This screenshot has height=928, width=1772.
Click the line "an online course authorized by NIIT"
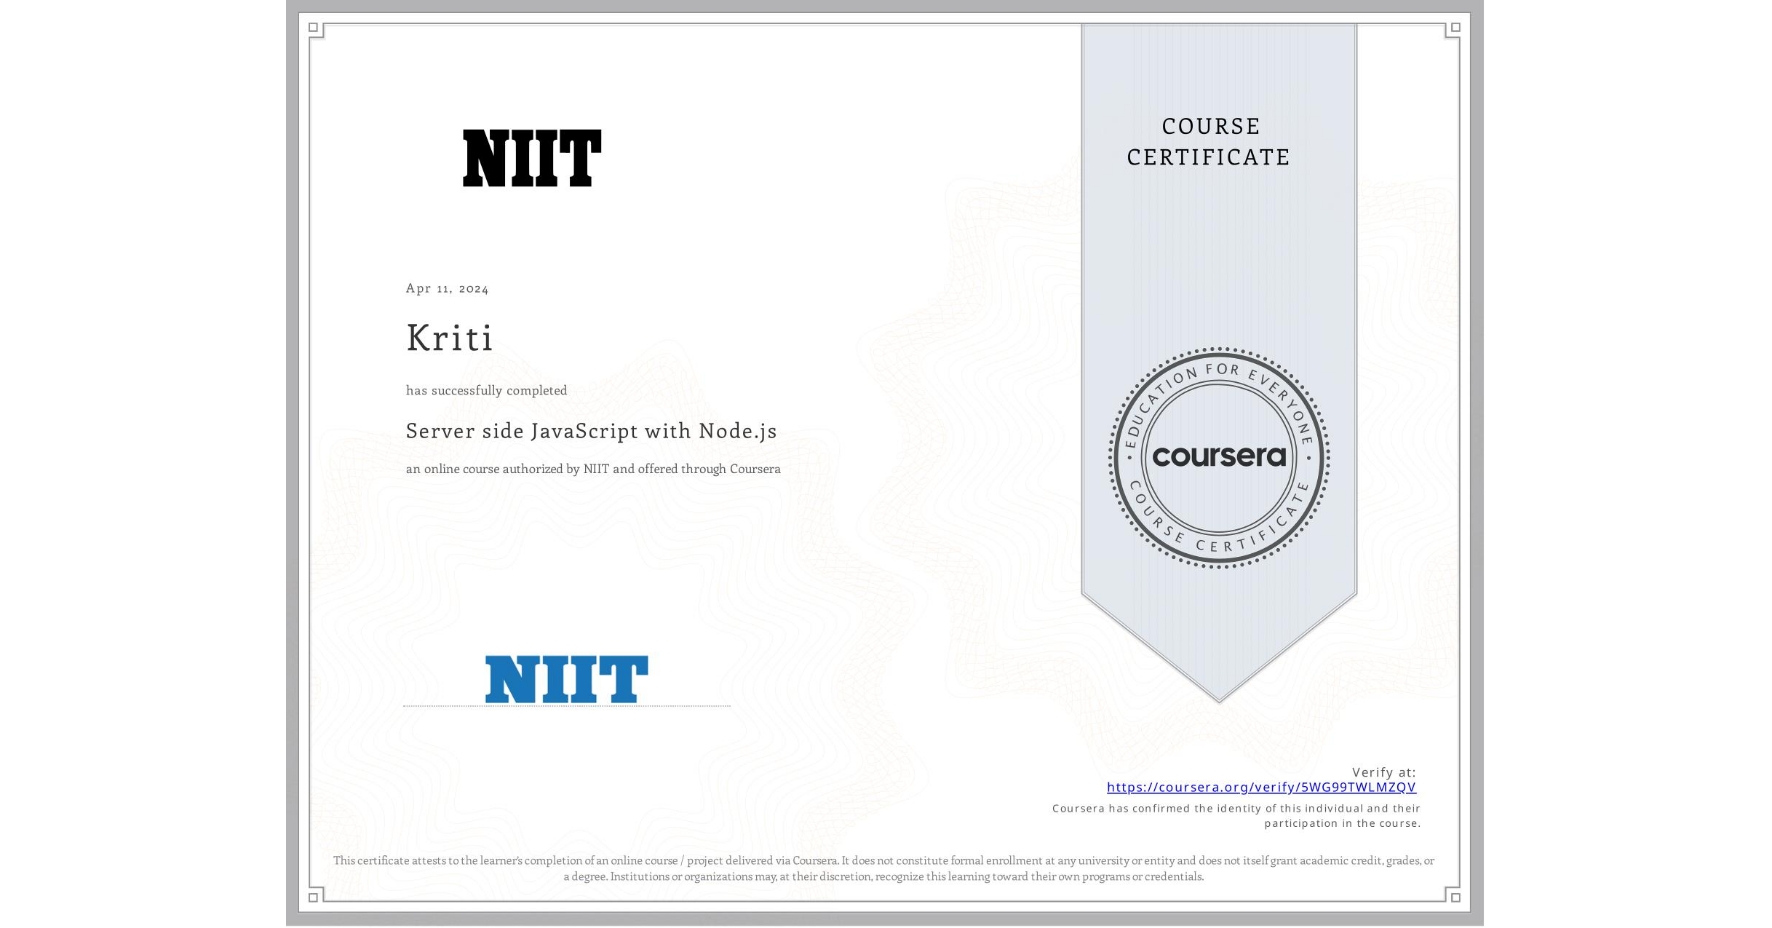(593, 468)
